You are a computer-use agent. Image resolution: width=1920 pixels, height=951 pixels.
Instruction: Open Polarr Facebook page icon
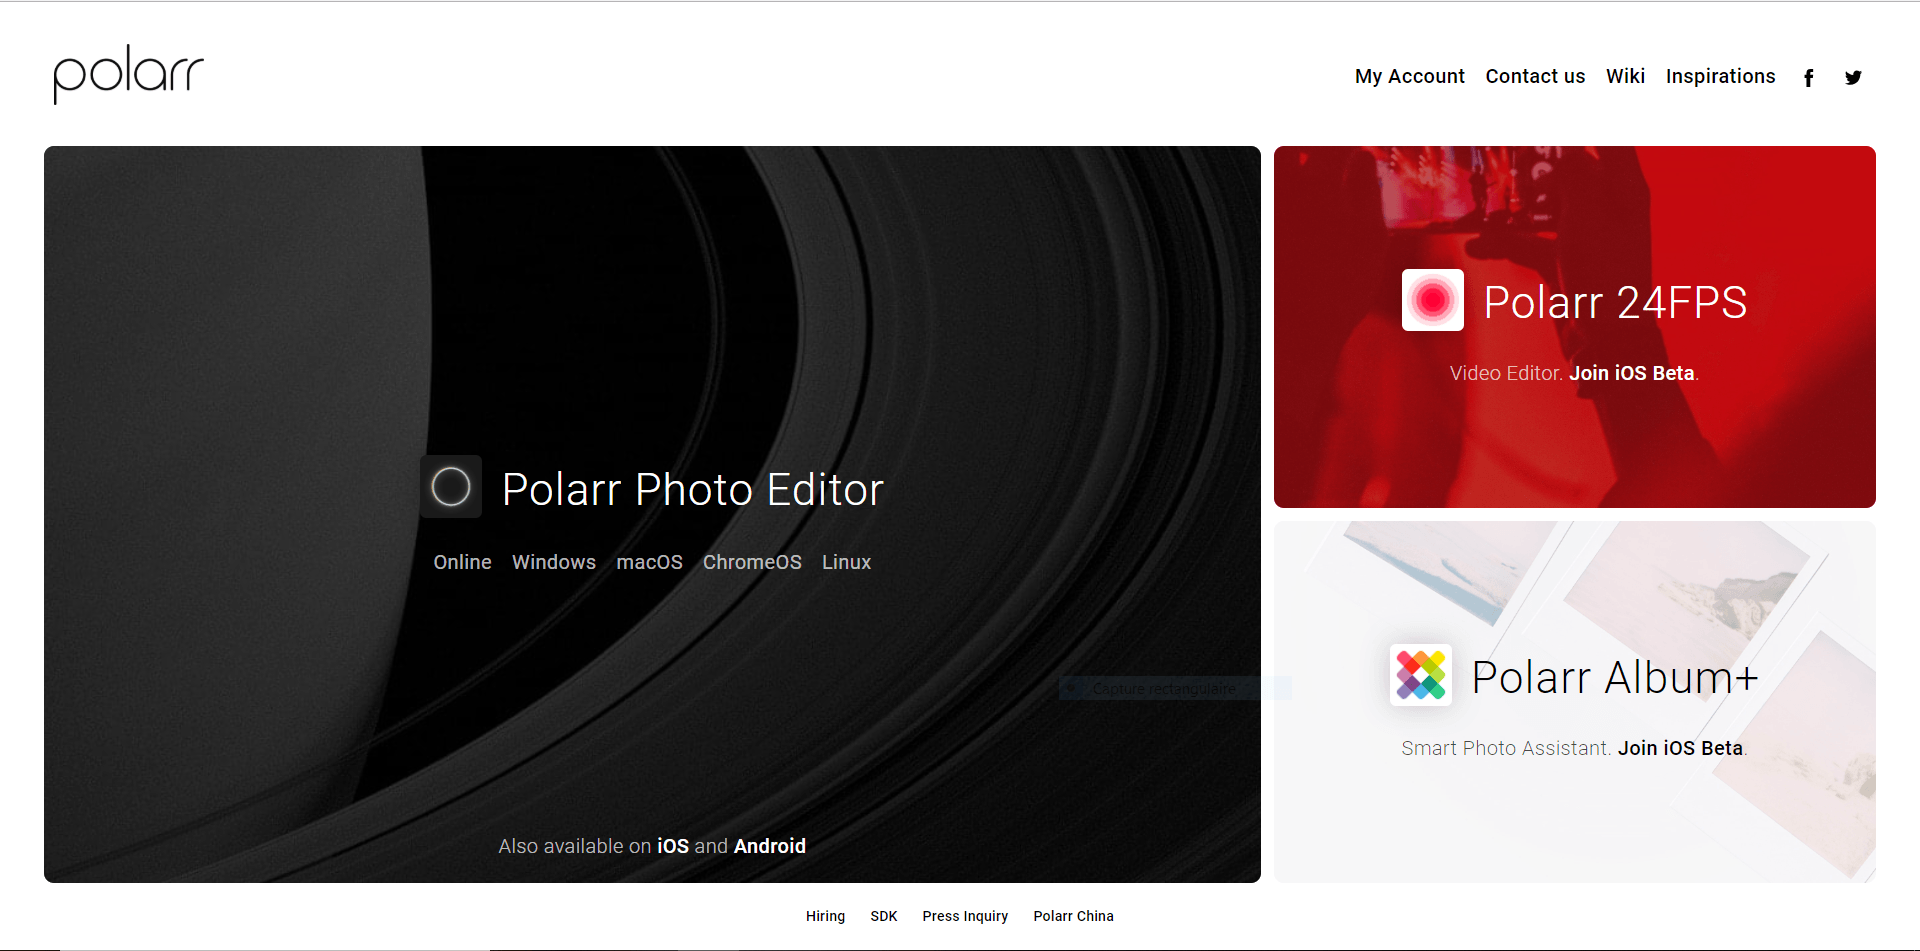pyautogui.click(x=1808, y=78)
